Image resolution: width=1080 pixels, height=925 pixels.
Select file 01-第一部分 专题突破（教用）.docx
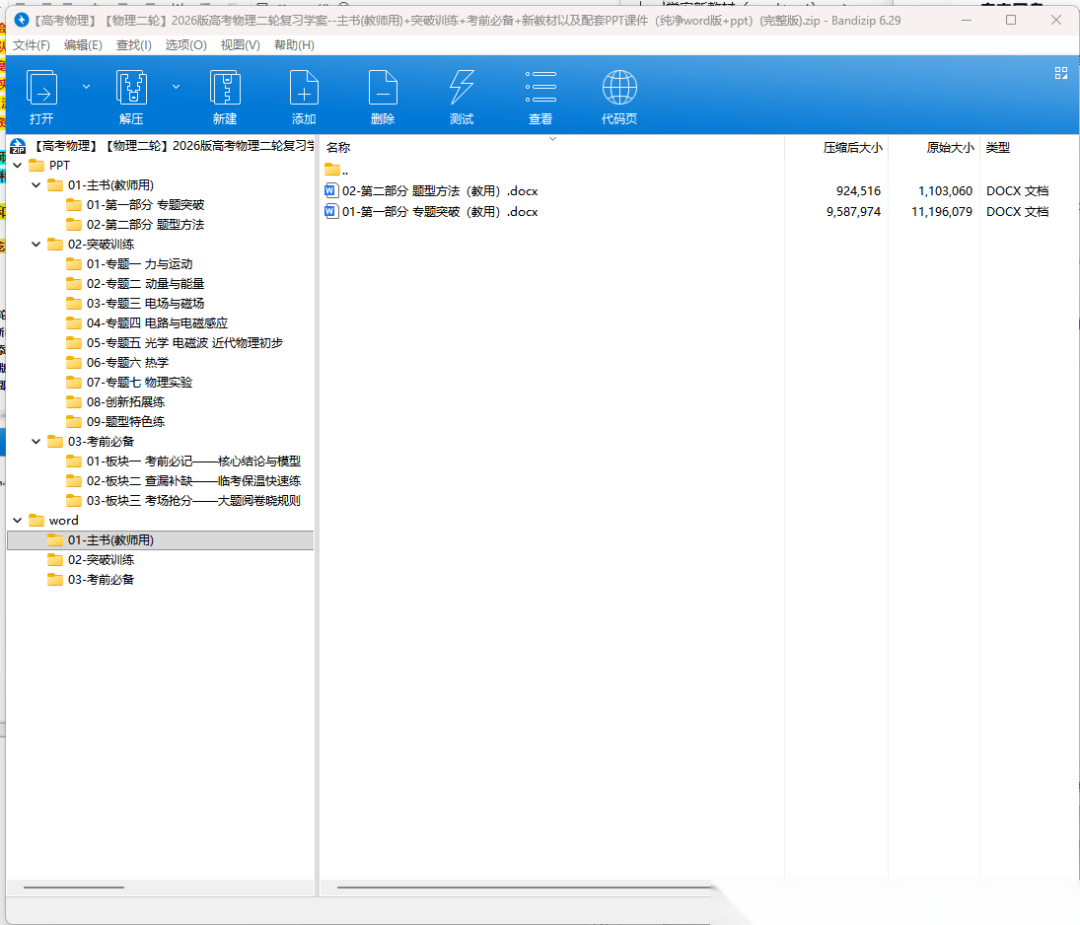[x=439, y=212]
